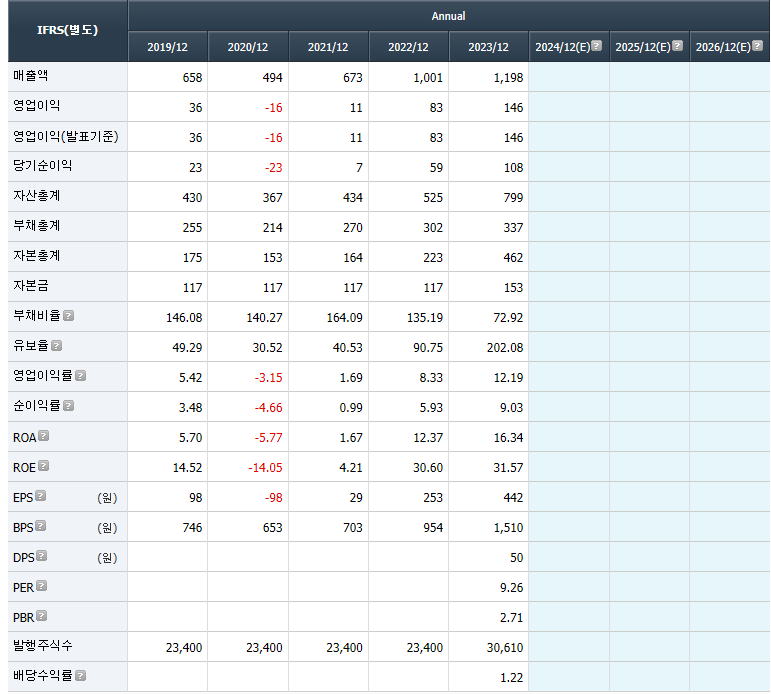Open the 영업이익률 help tooltip icon
This screenshot has width=771, height=694.
(81, 376)
